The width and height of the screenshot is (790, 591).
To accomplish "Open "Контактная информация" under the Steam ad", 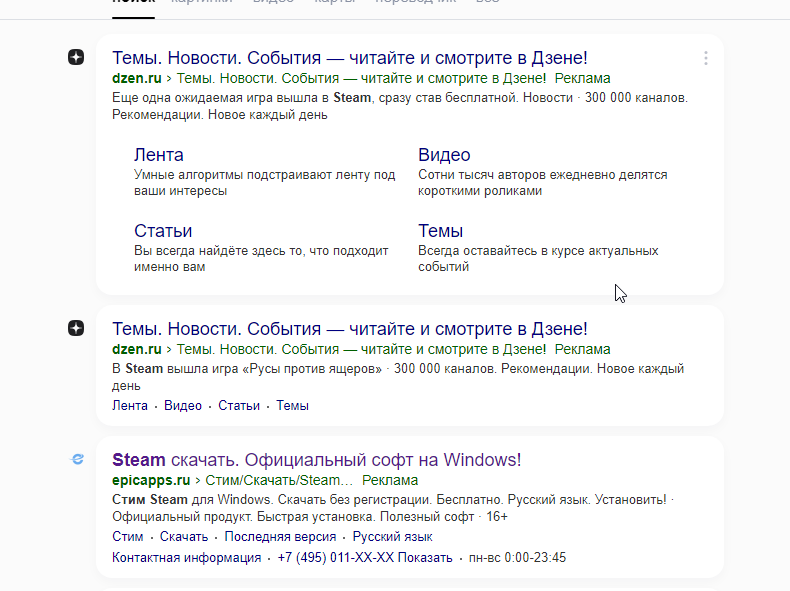I will click(186, 558).
